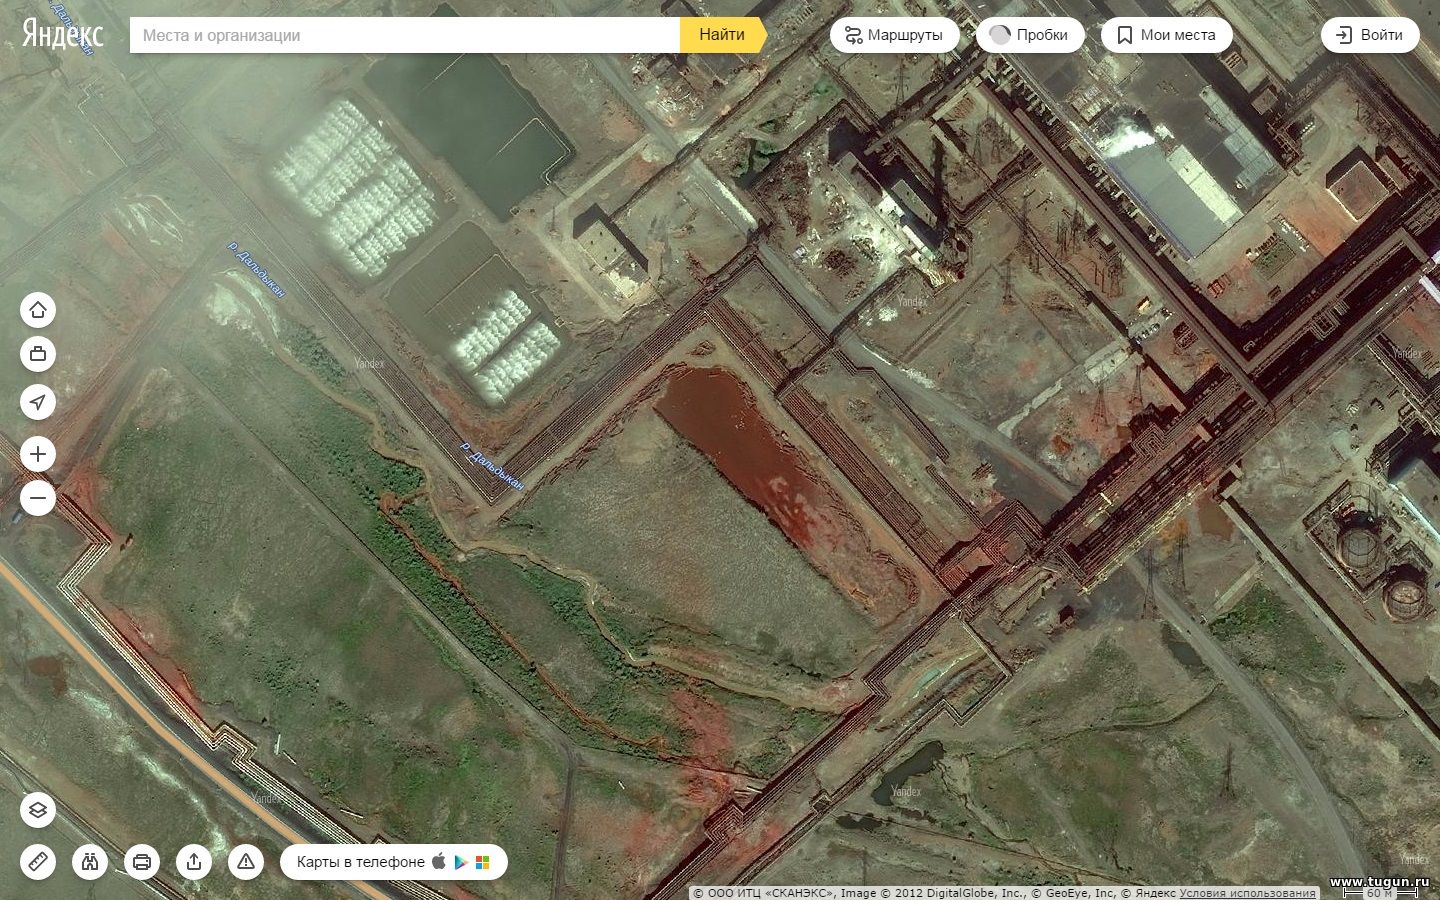Viewport: 1440px width, 900px height.
Task: Focus the 'Места и организации' search field
Action: pyautogui.click(x=405, y=35)
